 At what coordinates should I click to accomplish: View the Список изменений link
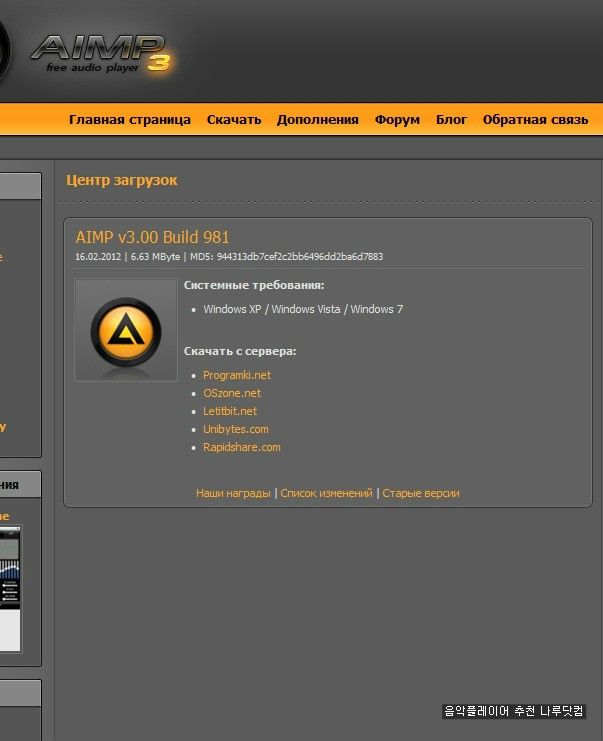click(327, 493)
